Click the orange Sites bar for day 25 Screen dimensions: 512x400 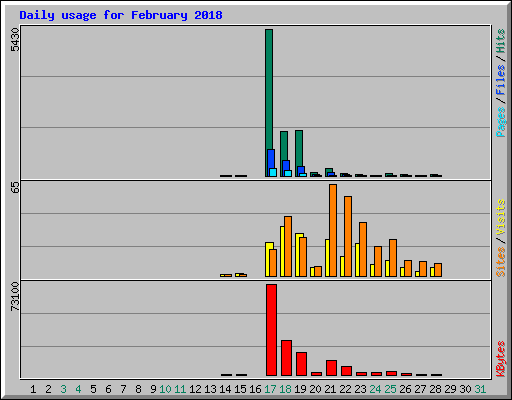(x=393, y=258)
